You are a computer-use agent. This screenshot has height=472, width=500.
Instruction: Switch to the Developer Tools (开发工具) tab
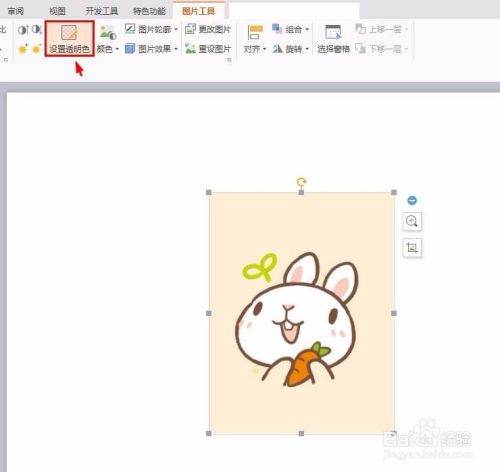(x=102, y=11)
